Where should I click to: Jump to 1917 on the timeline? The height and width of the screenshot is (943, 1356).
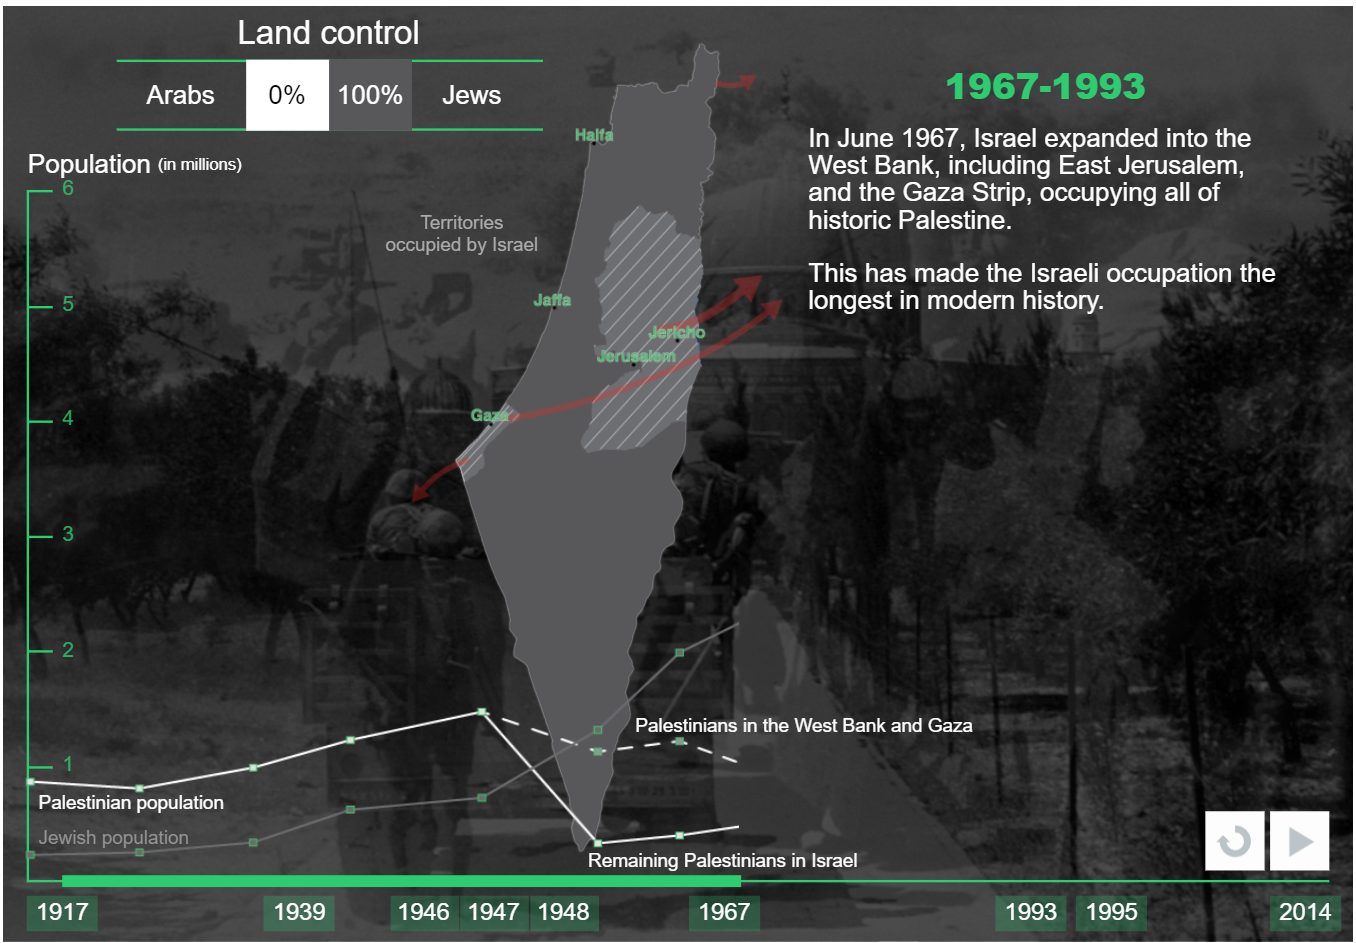(62, 912)
